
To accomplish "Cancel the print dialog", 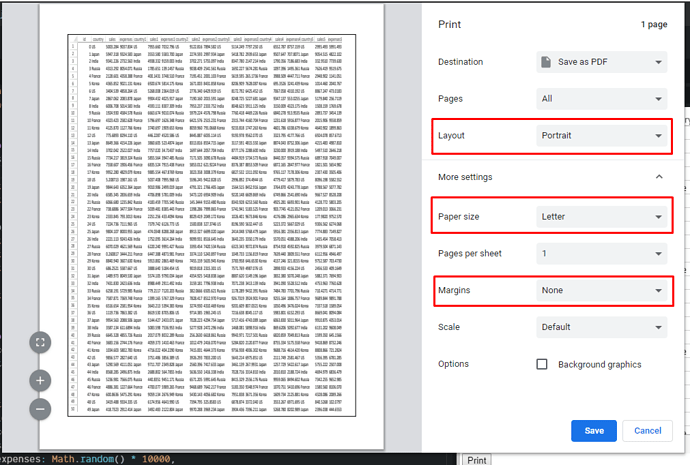I will point(647,431).
